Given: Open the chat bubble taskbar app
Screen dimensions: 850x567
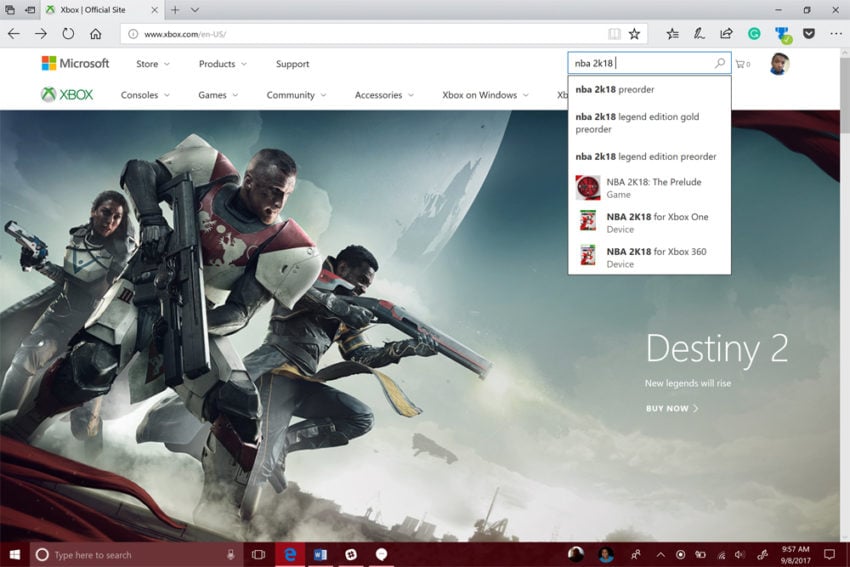Looking at the screenshot, I should 381,555.
